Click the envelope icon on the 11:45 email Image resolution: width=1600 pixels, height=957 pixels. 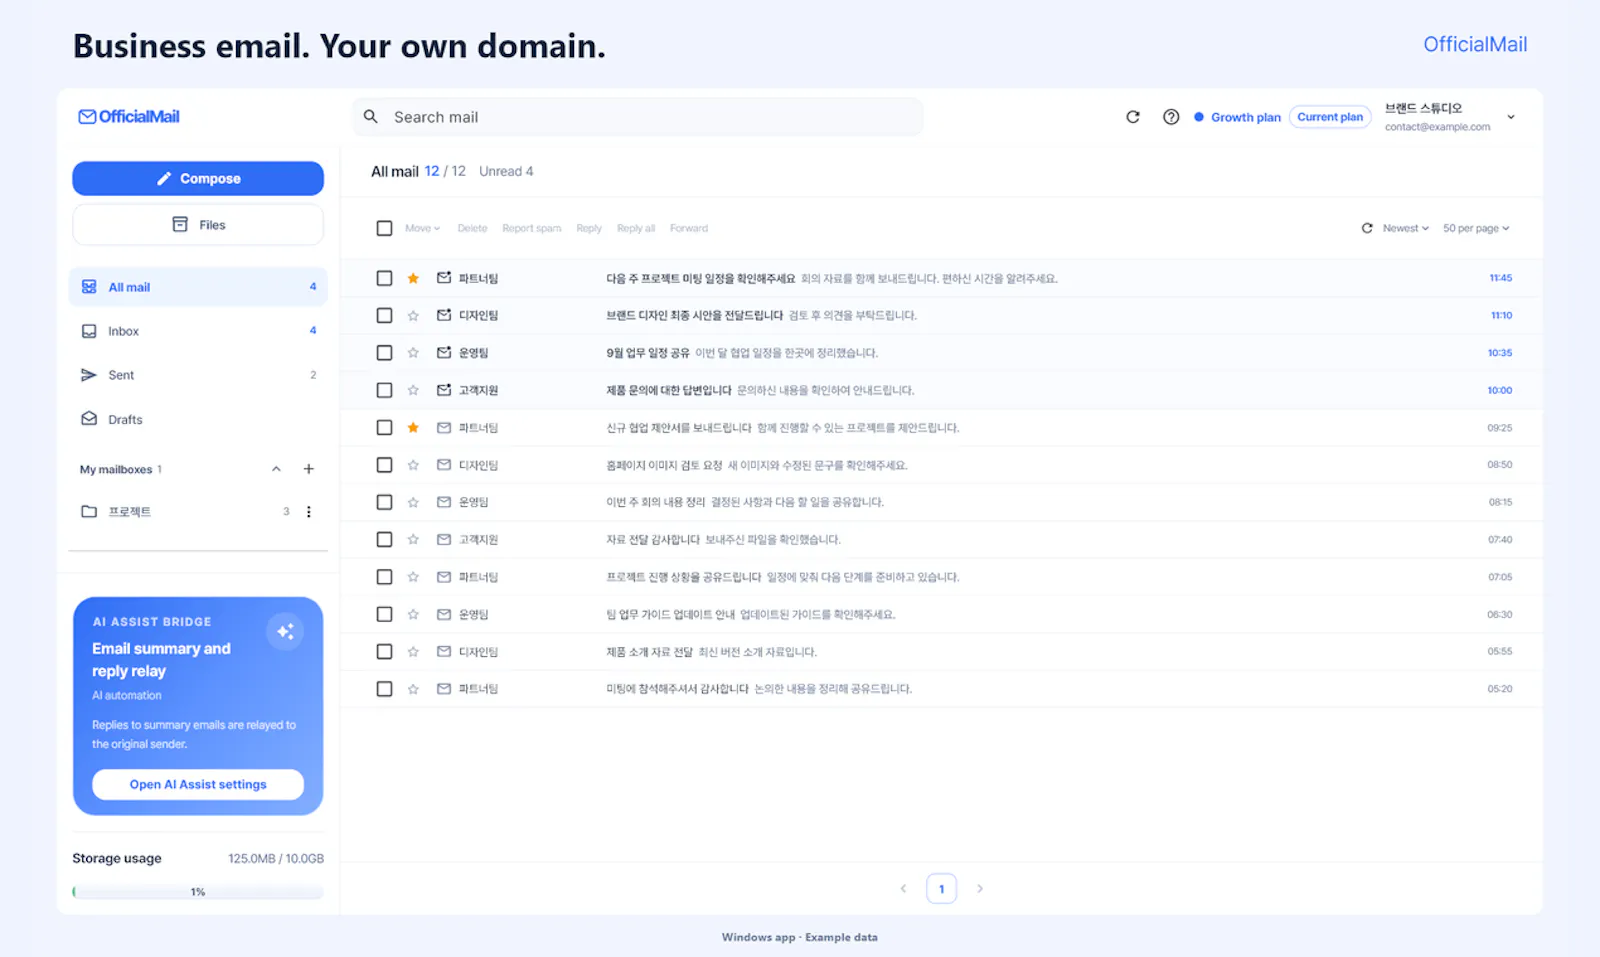click(x=444, y=278)
